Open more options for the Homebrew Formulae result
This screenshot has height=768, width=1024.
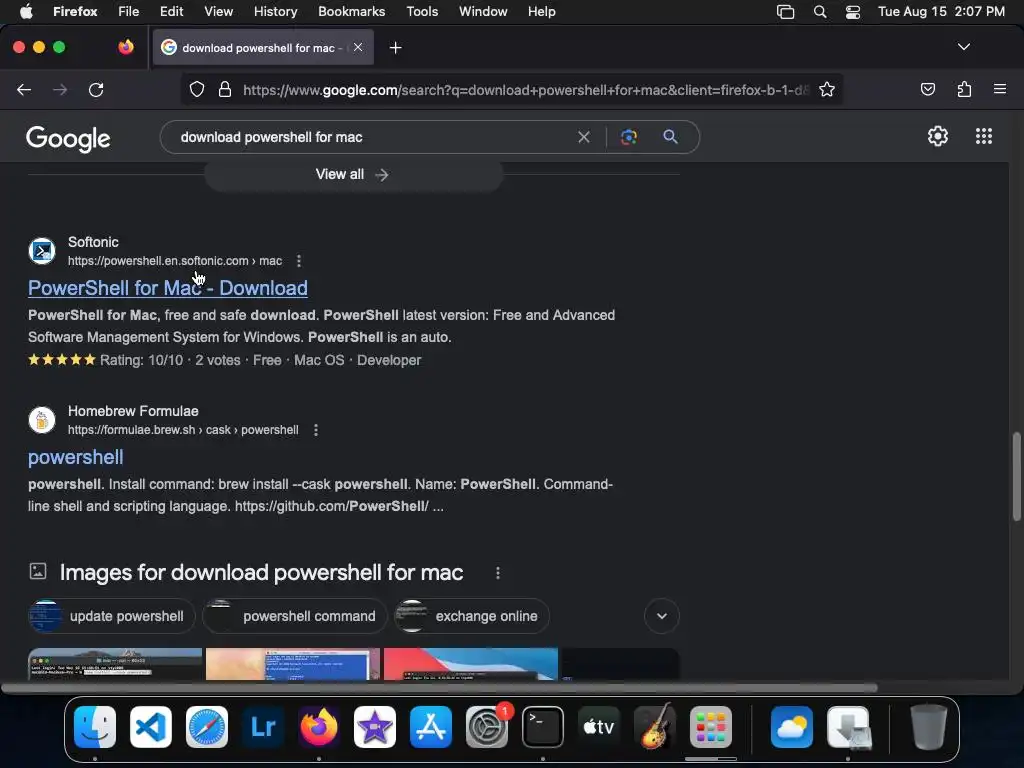coord(316,430)
